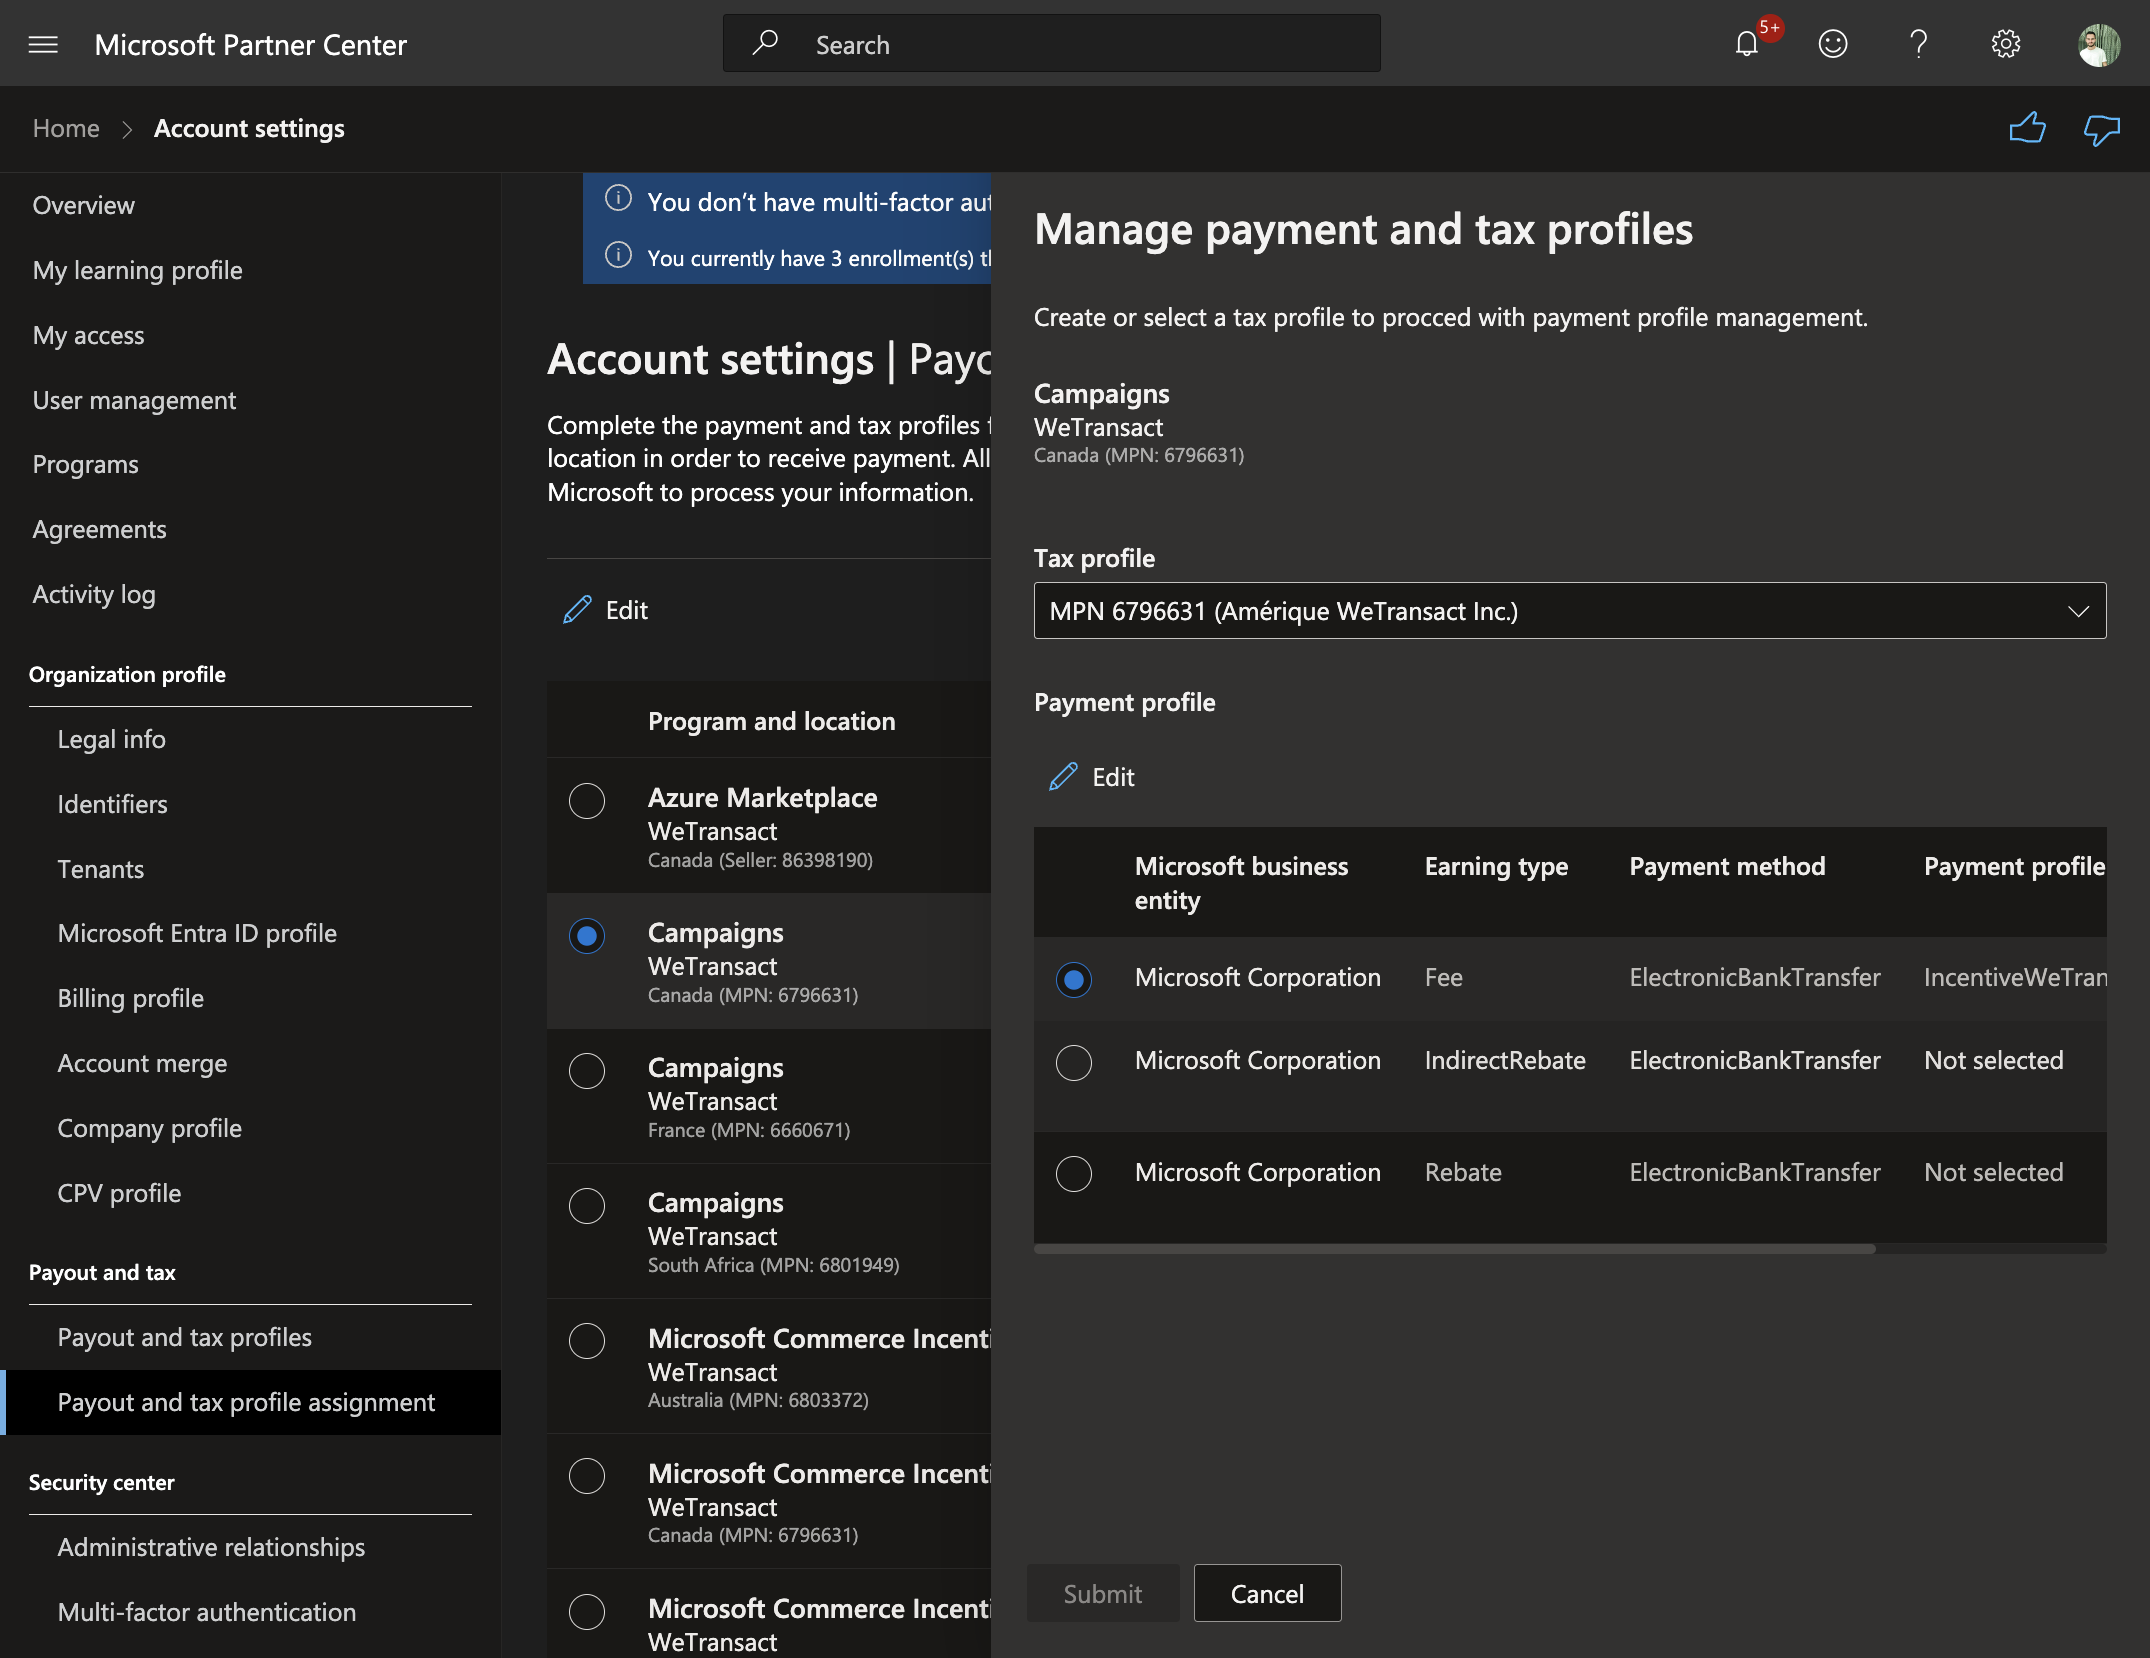Open Payout and tax profiles
The width and height of the screenshot is (2150, 1658).
pos(185,1337)
